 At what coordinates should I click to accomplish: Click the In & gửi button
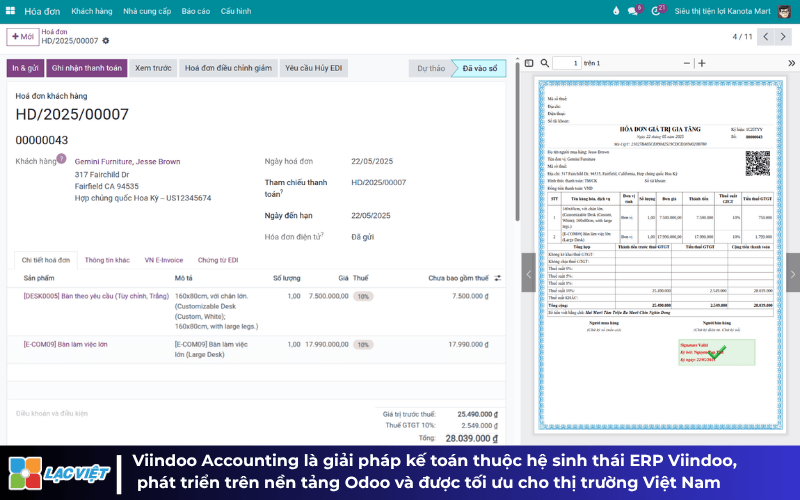point(26,68)
